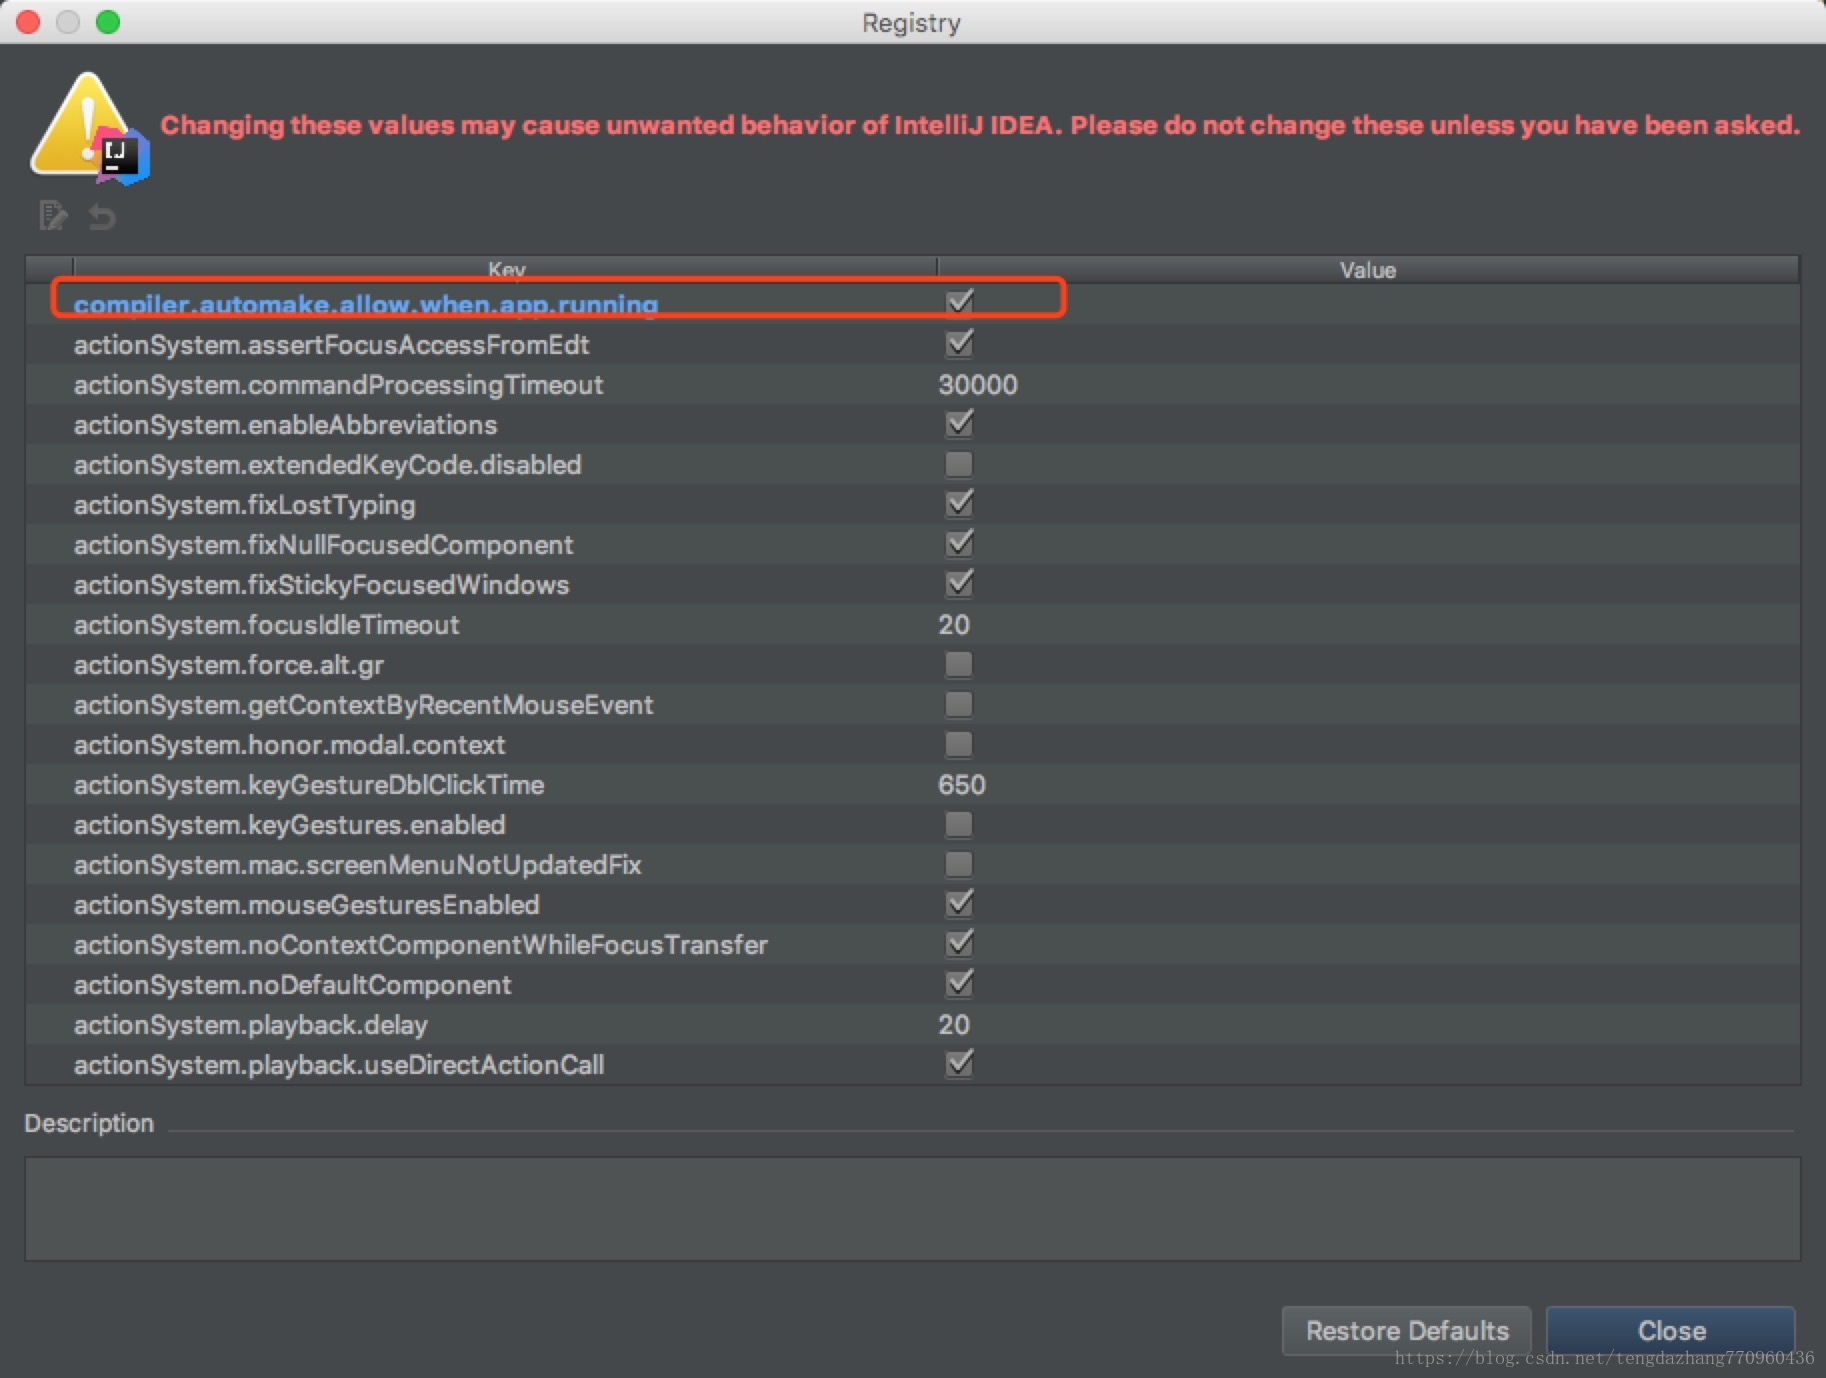Select the 20 value for focusIdleTimeout
Viewport: 1826px width, 1378px height.
[x=954, y=625]
